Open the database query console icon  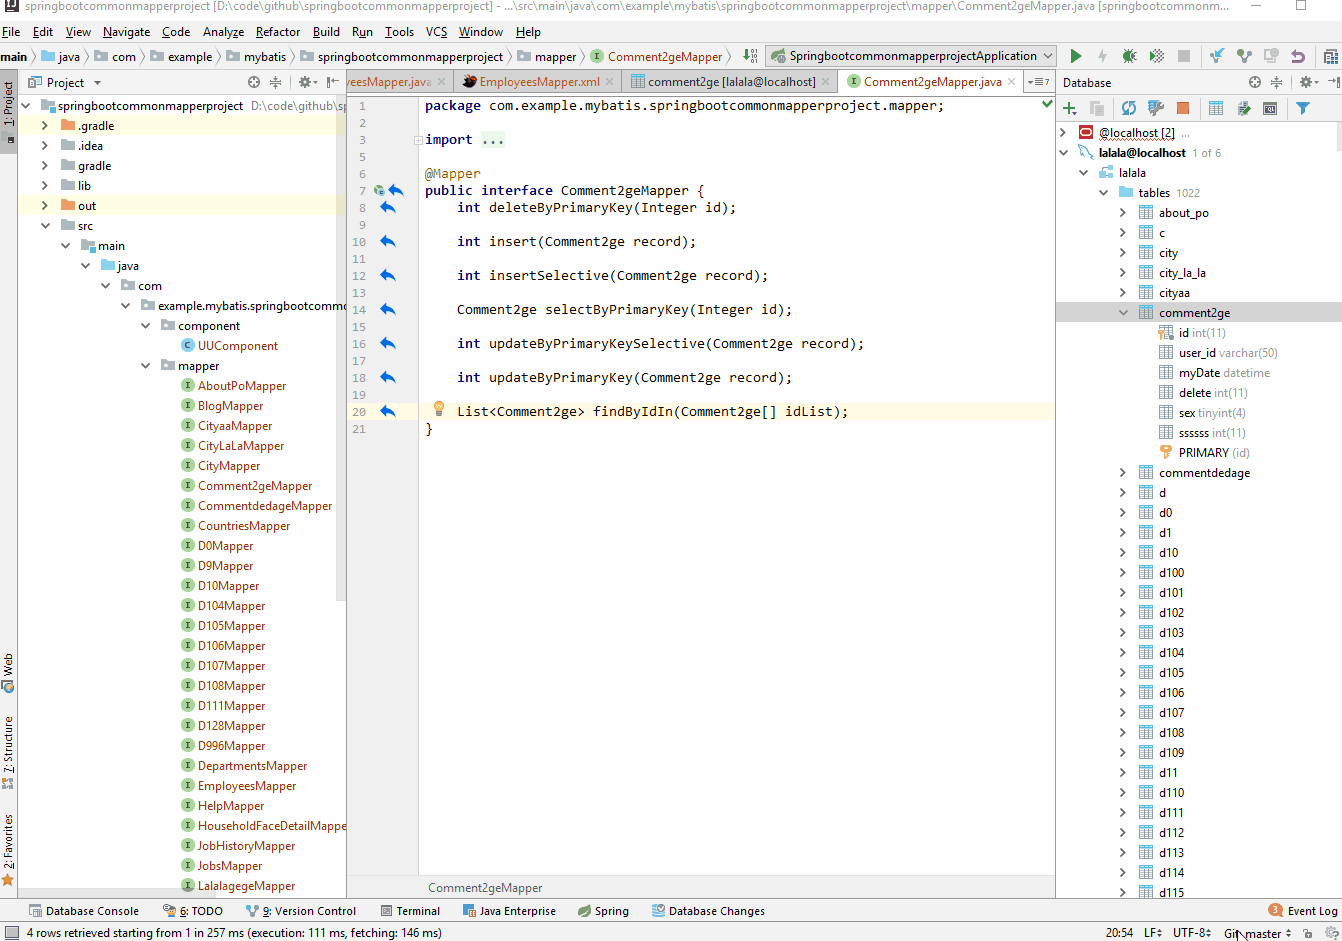pyautogui.click(x=1270, y=108)
